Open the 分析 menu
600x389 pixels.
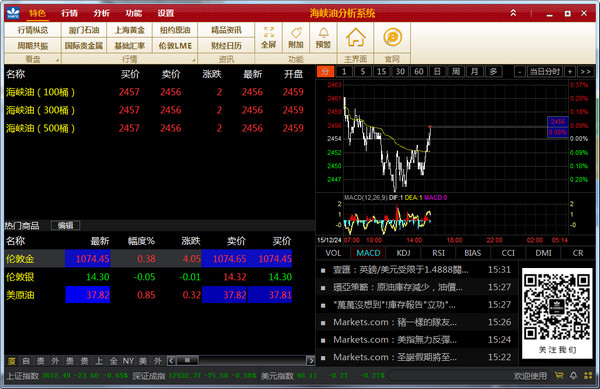point(101,13)
